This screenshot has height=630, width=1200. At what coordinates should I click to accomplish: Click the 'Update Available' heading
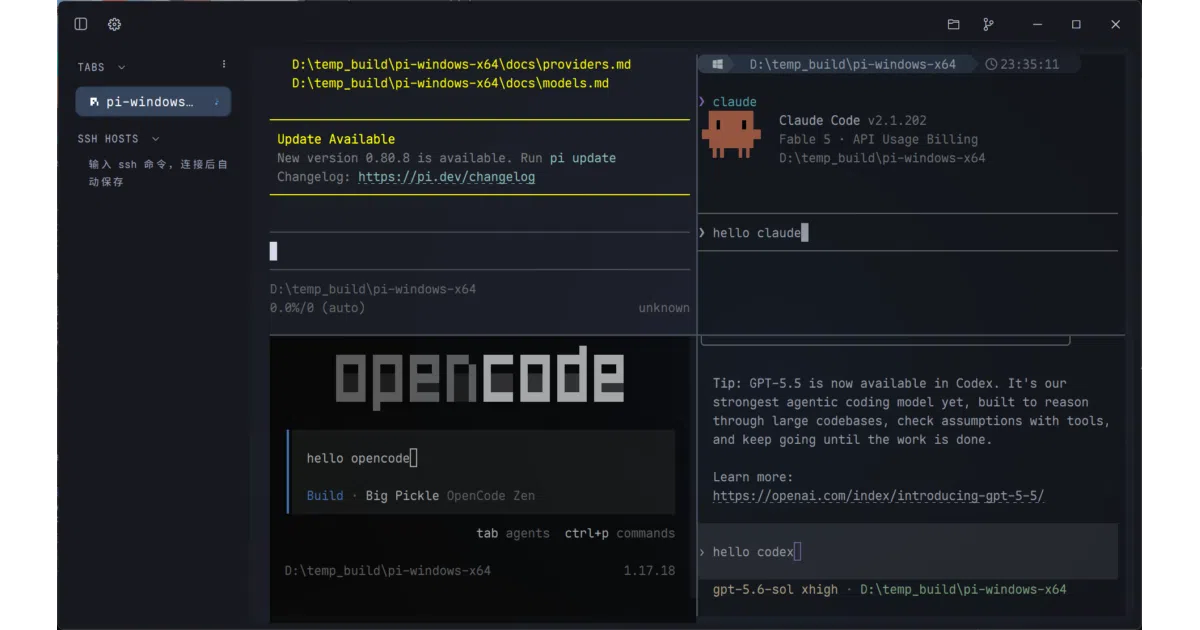[x=336, y=139]
